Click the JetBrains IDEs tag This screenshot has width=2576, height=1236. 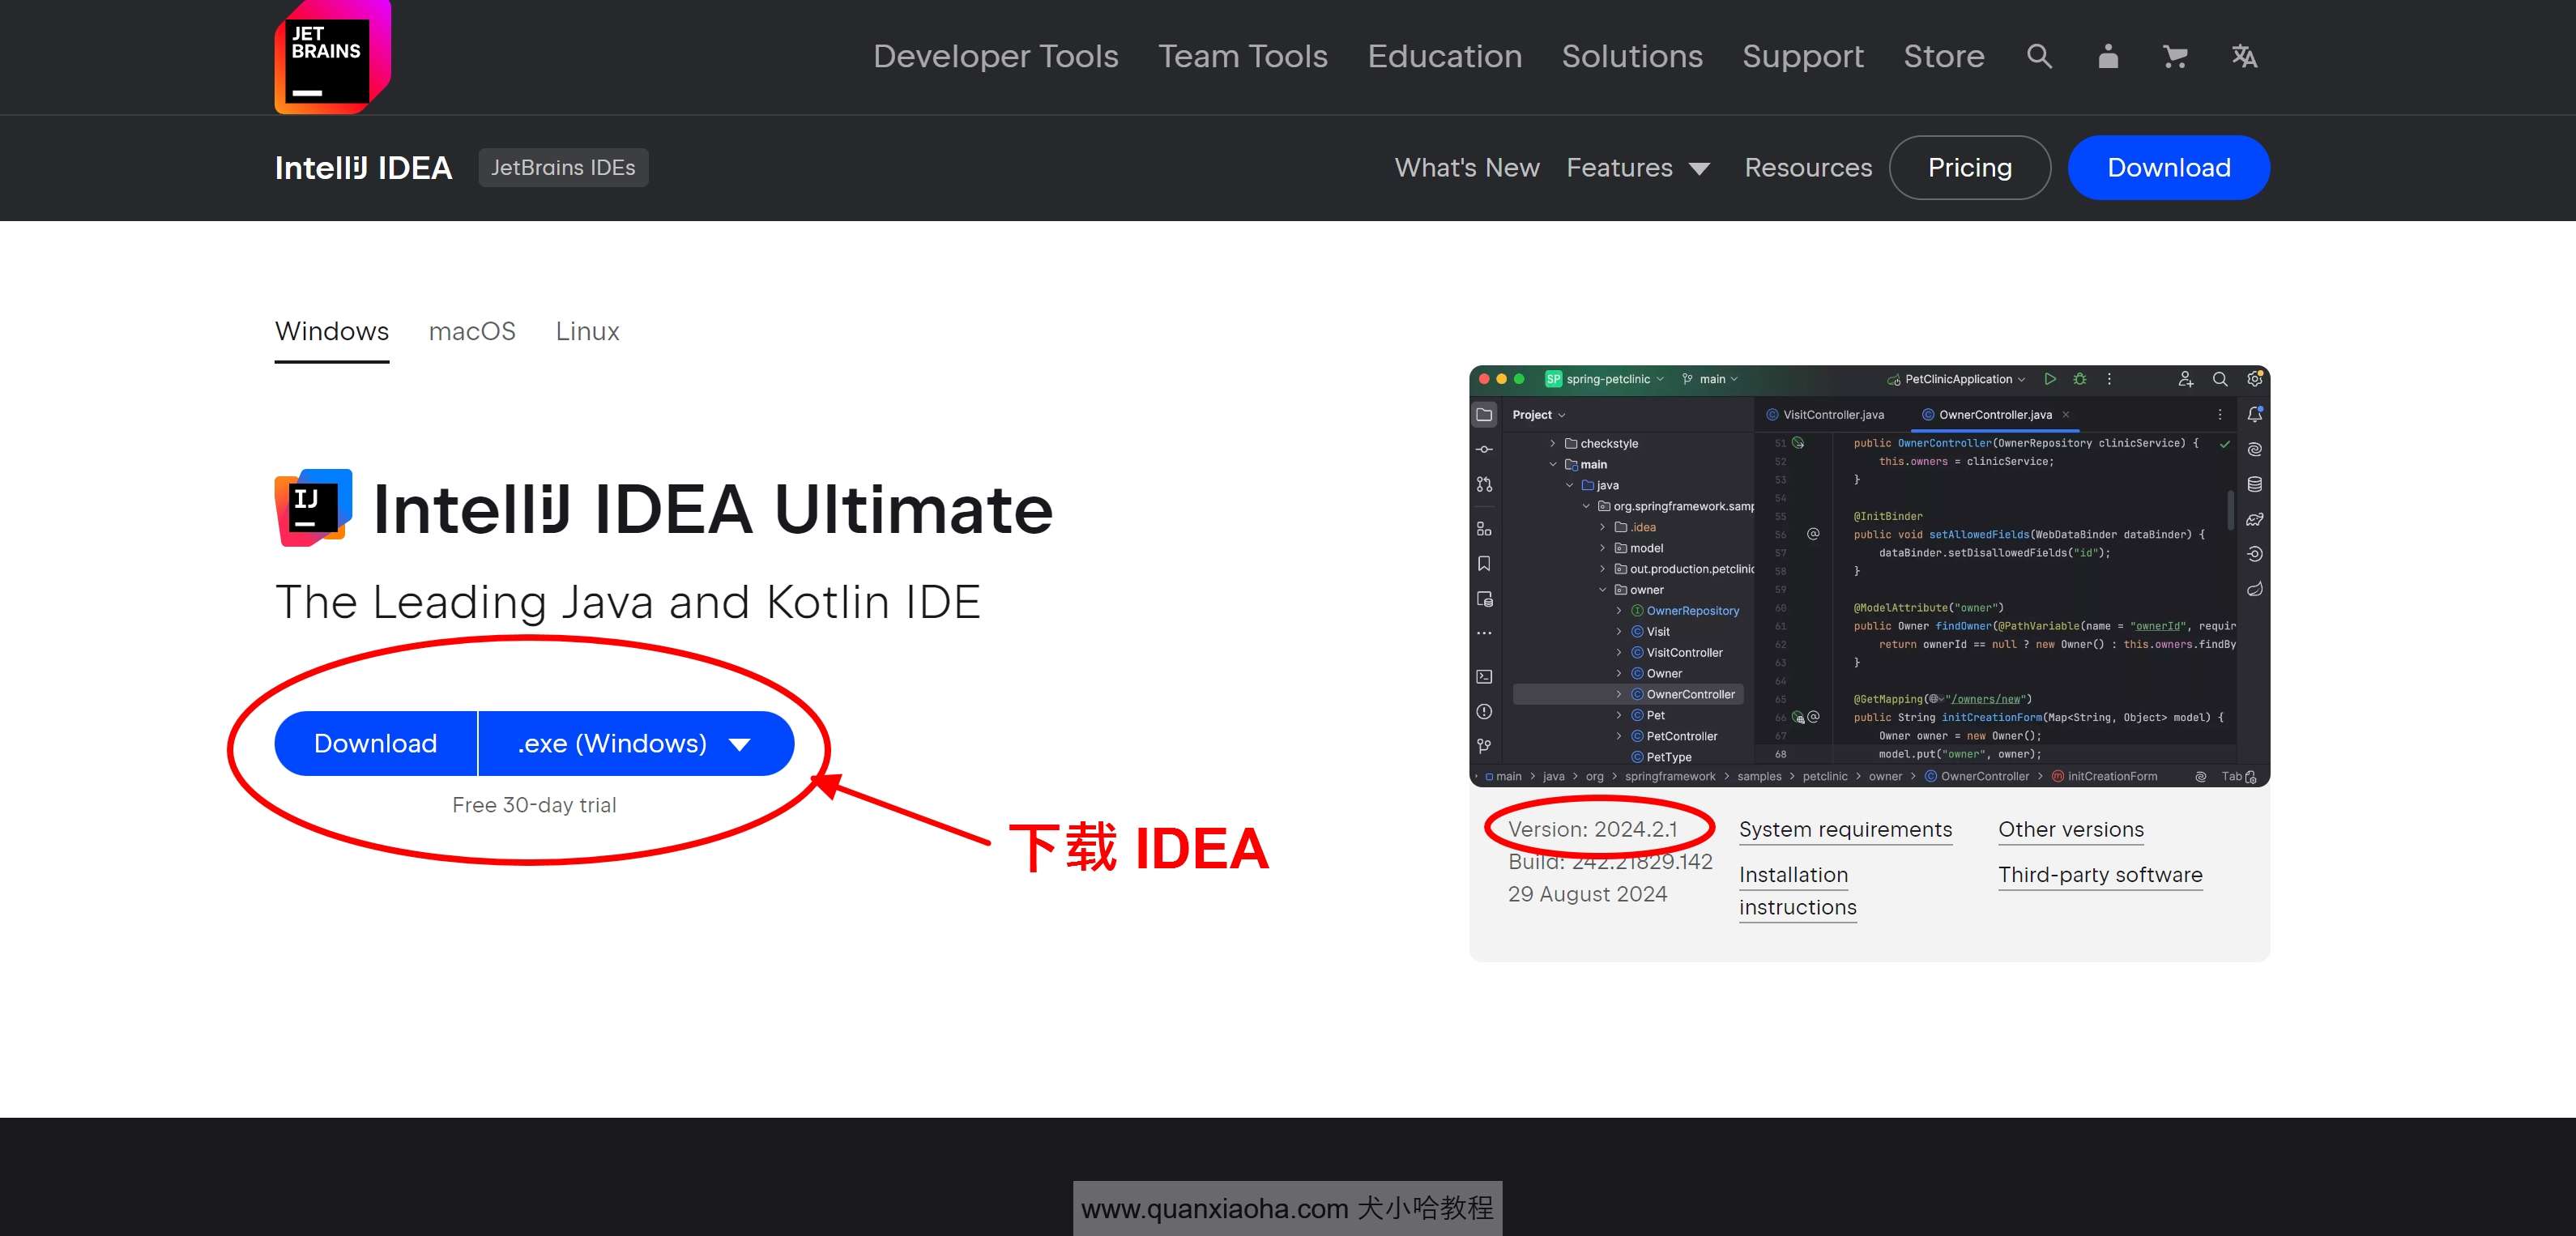563,167
